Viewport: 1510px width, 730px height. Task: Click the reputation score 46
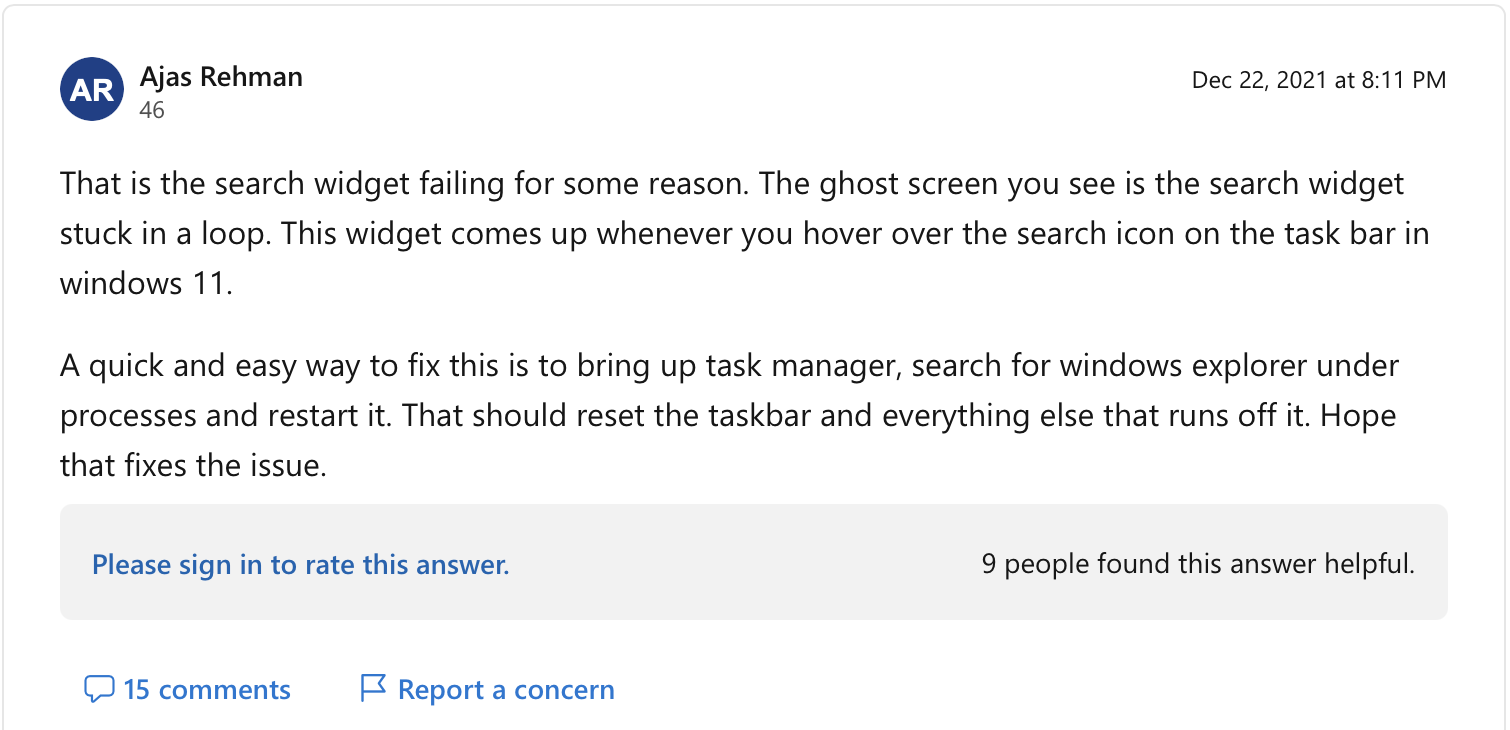point(152,110)
